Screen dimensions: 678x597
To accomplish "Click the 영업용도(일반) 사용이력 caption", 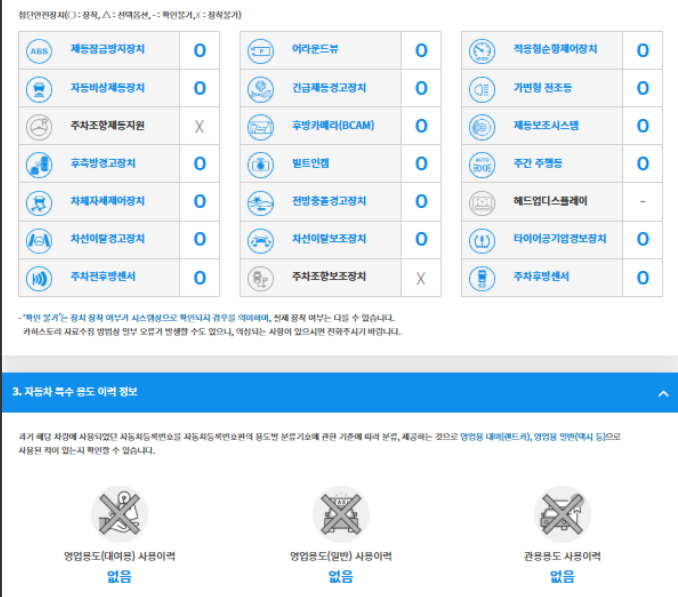I will [x=341, y=556].
